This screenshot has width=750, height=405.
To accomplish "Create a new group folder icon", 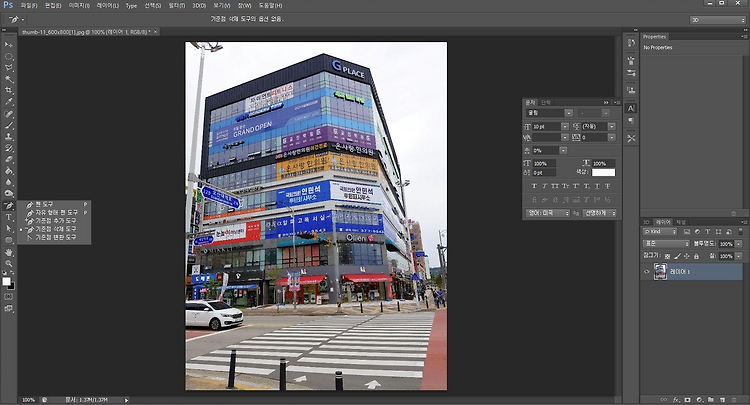I will pos(711,400).
